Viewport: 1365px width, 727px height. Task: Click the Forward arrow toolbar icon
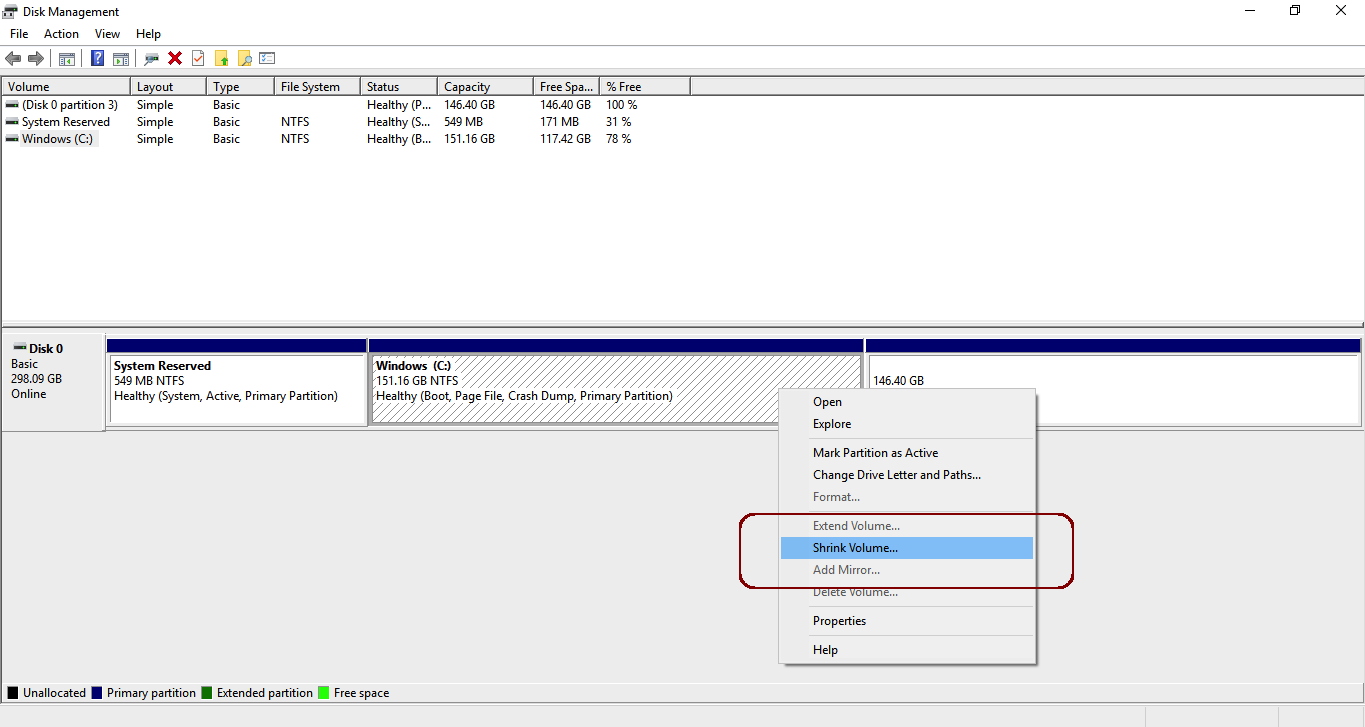[36, 58]
